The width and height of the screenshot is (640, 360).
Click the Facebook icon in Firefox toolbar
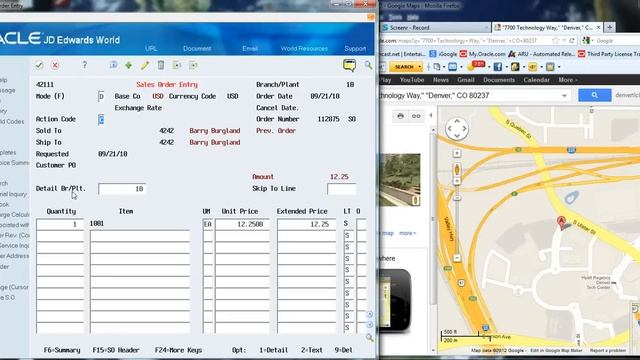[498, 67]
